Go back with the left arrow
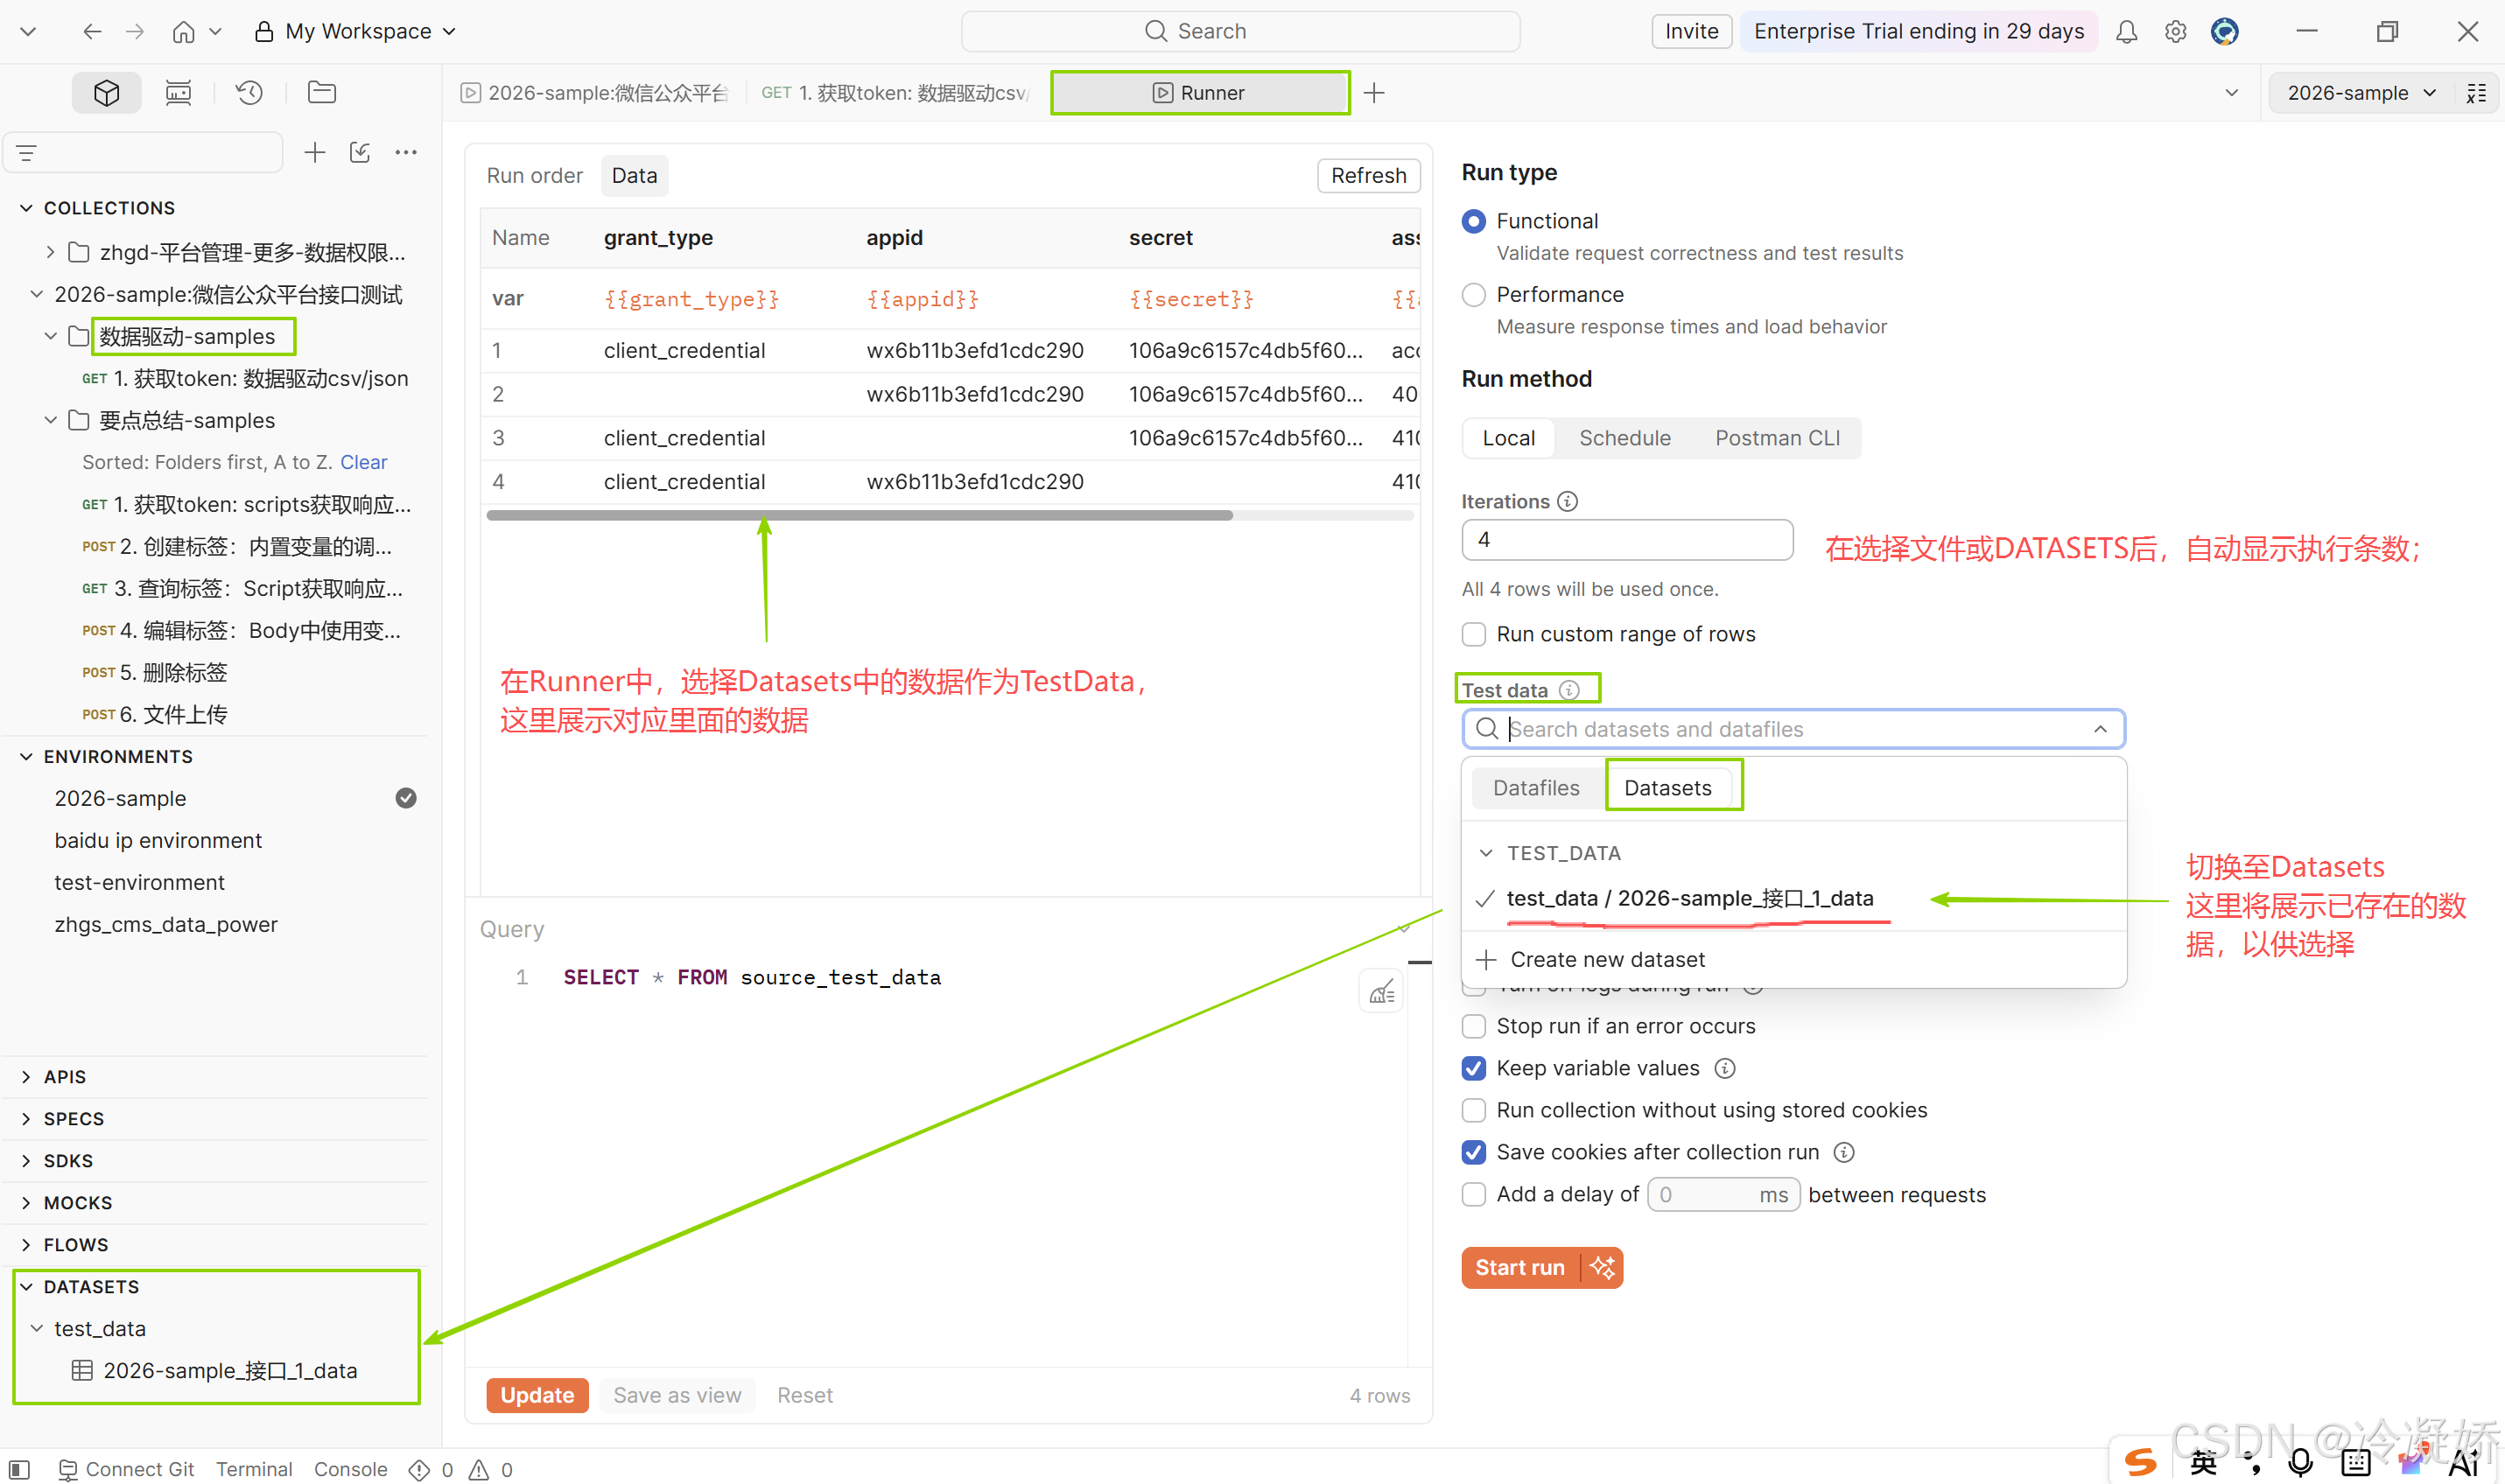 pyautogui.click(x=92, y=31)
